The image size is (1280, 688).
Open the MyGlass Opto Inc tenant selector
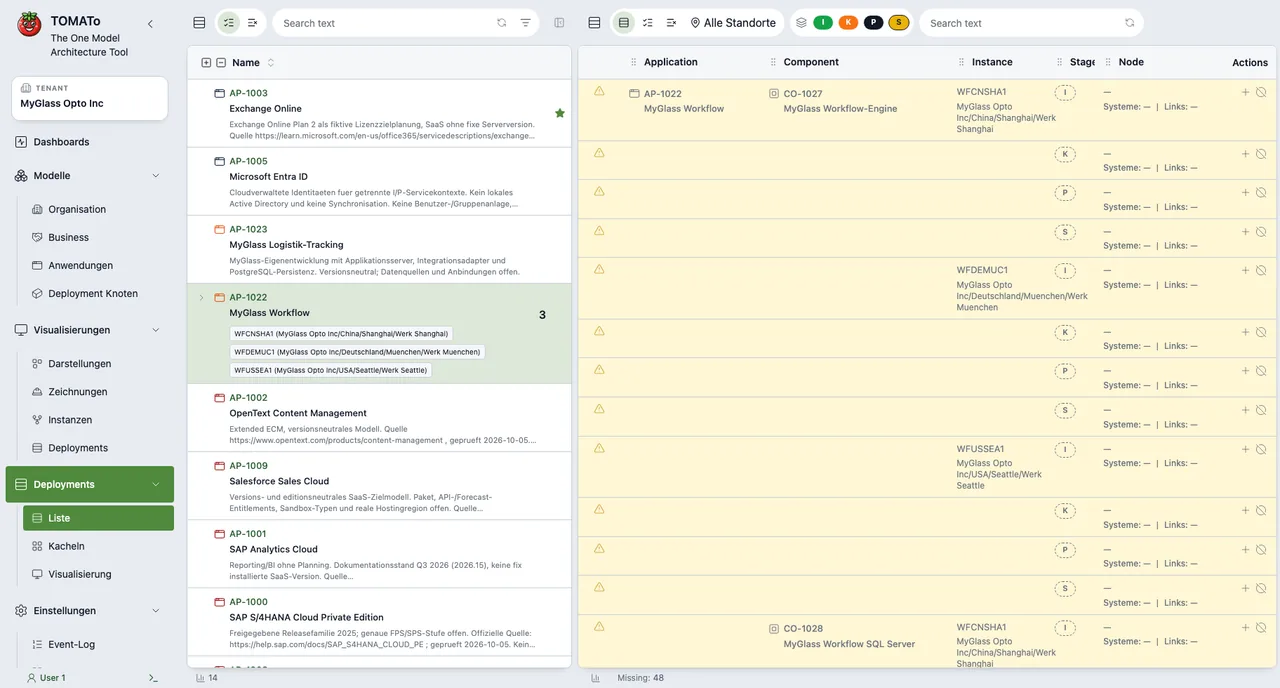[x=90, y=97]
